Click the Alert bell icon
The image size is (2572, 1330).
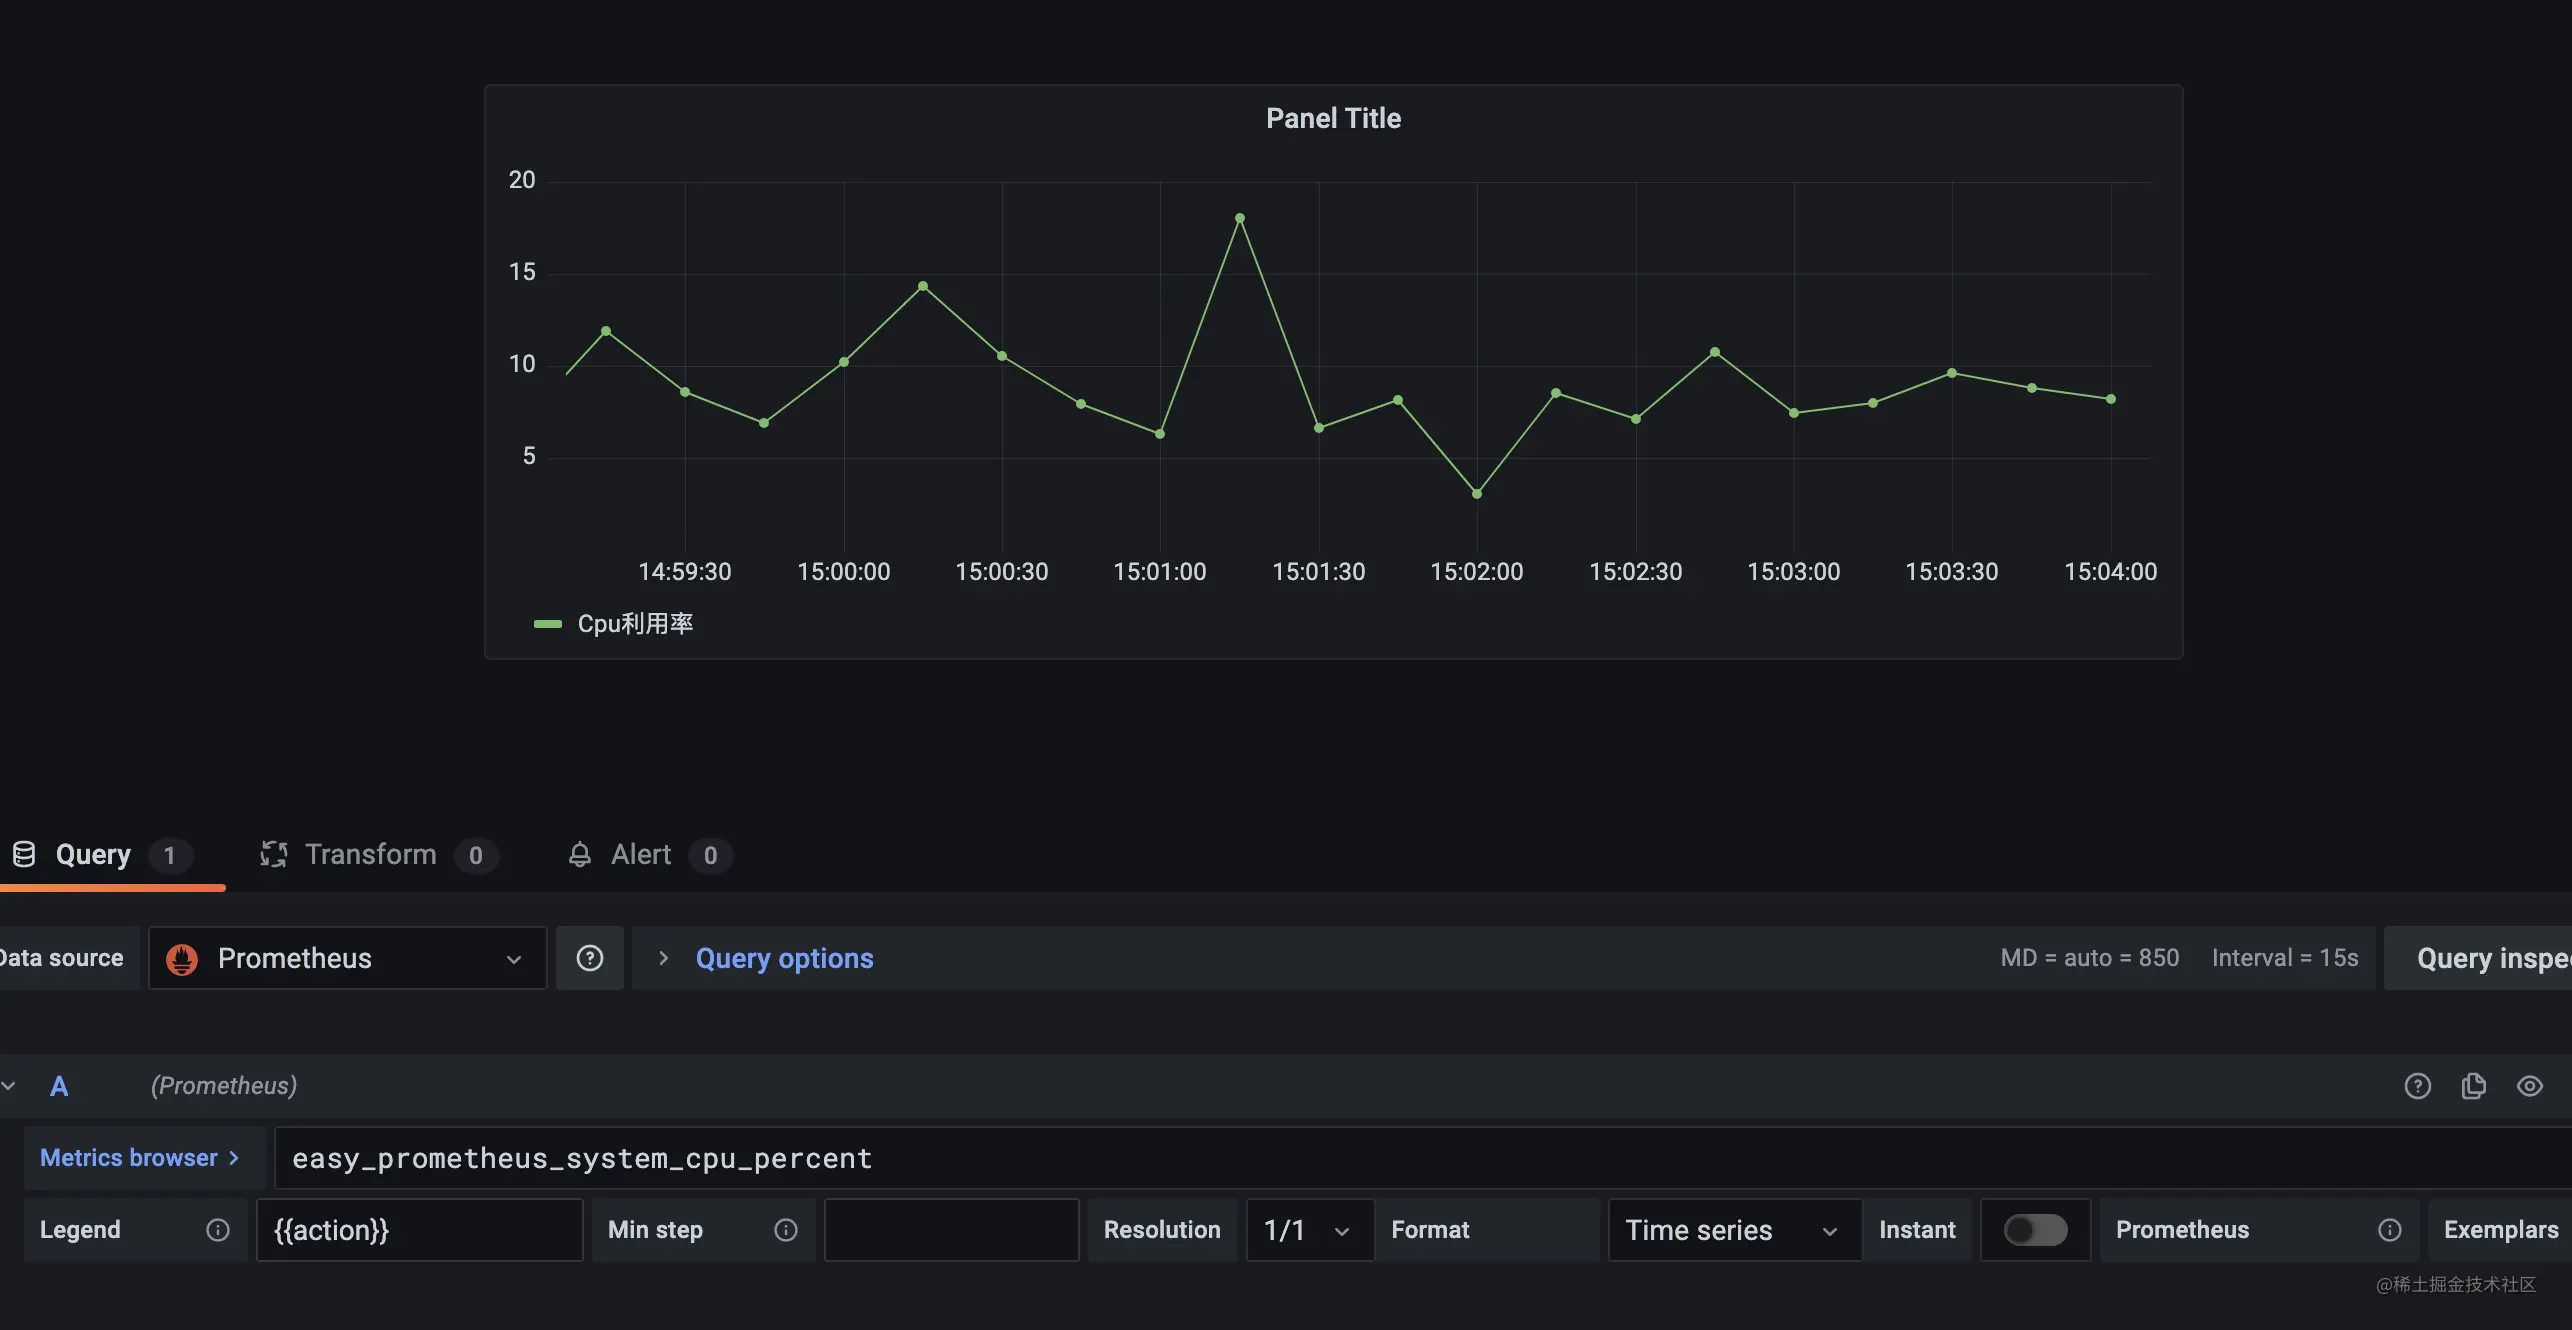pos(580,855)
